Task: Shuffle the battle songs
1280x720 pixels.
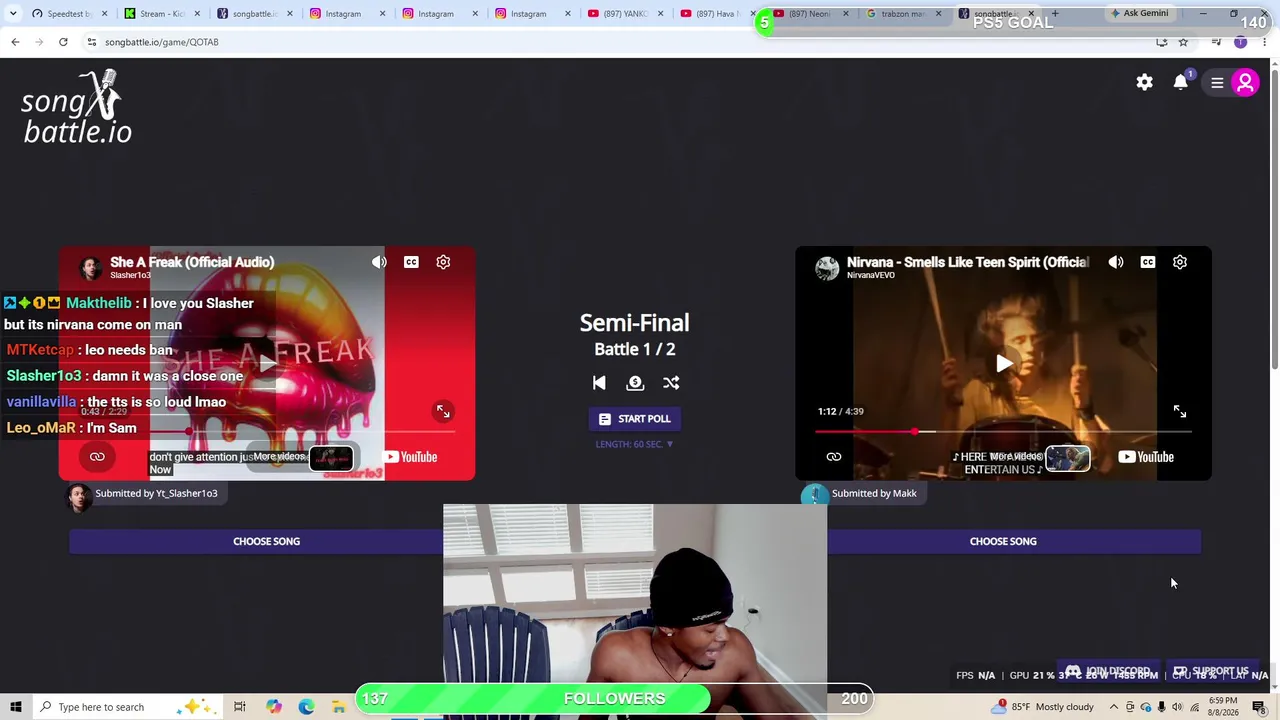Action: point(671,383)
